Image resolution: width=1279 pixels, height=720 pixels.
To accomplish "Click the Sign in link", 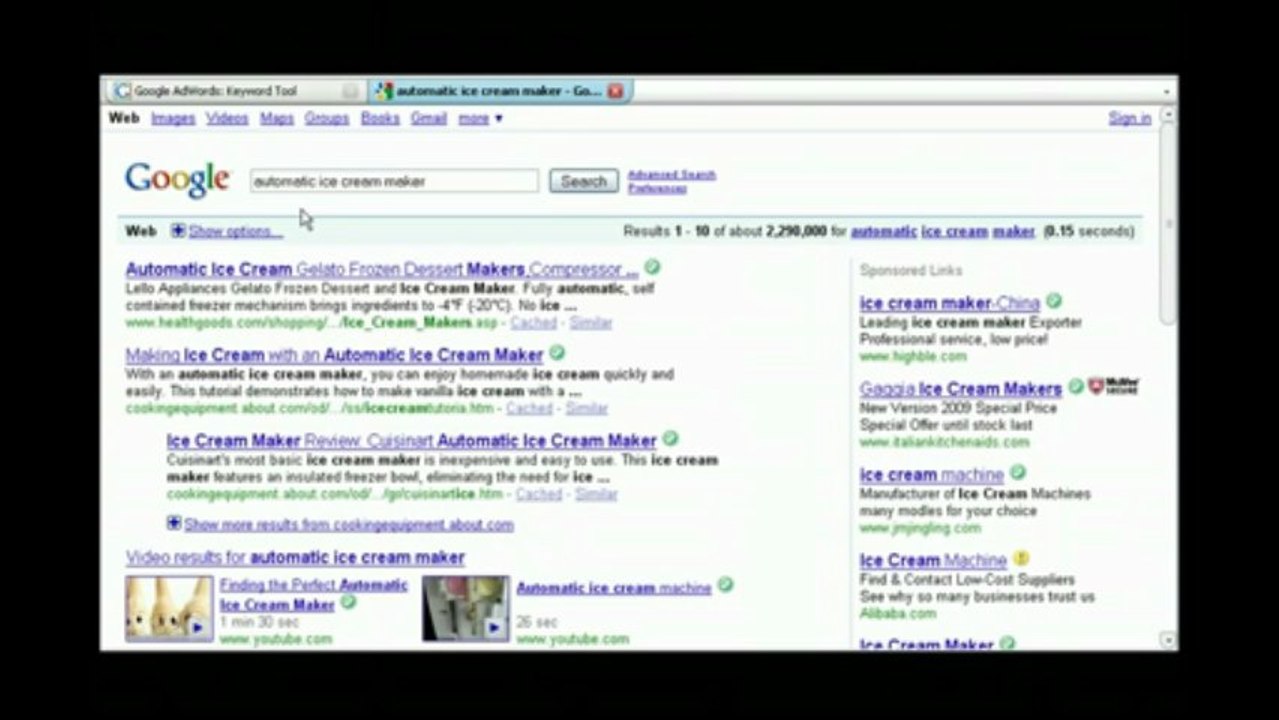I will tap(1130, 118).
